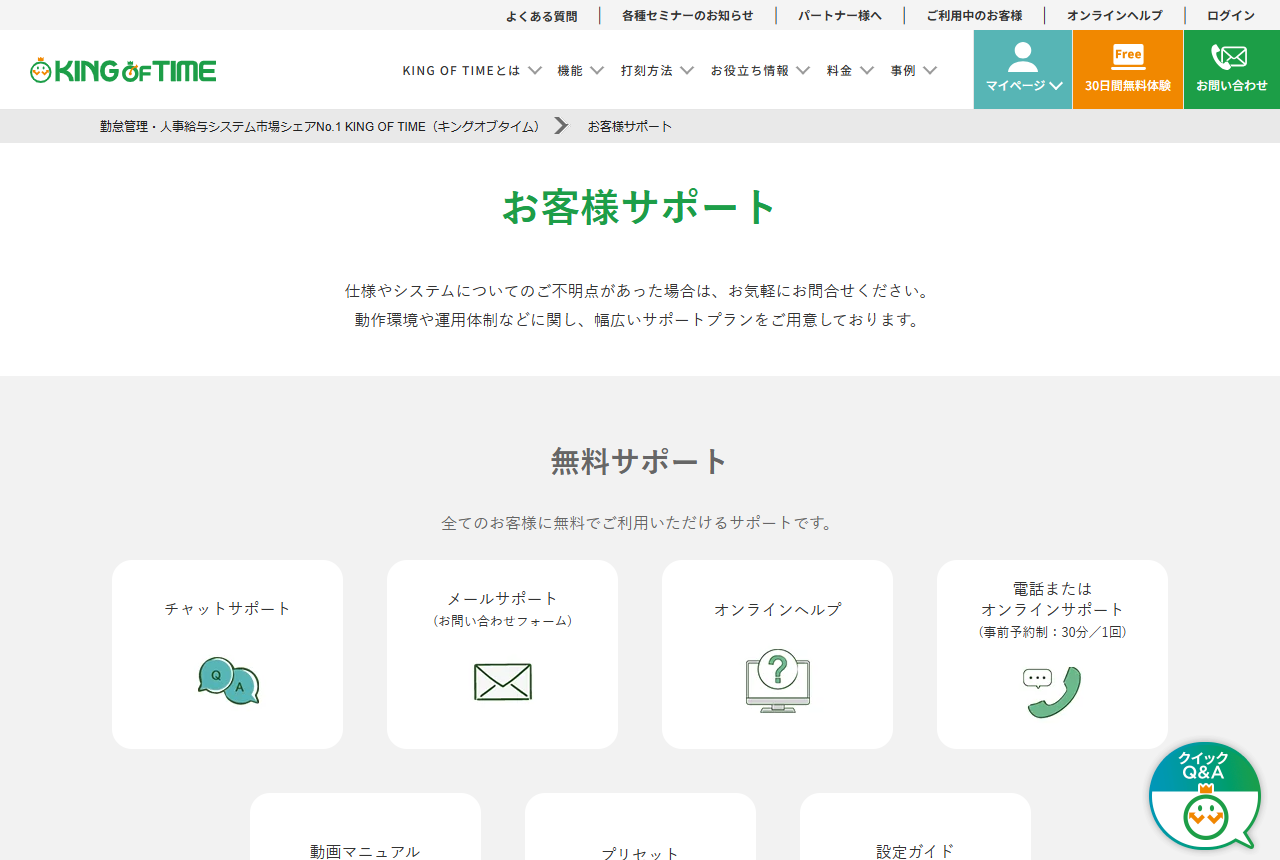Image resolution: width=1280 pixels, height=860 pixels.
Task: Go to よくある質問 link
Action: (x=541, y=16)
